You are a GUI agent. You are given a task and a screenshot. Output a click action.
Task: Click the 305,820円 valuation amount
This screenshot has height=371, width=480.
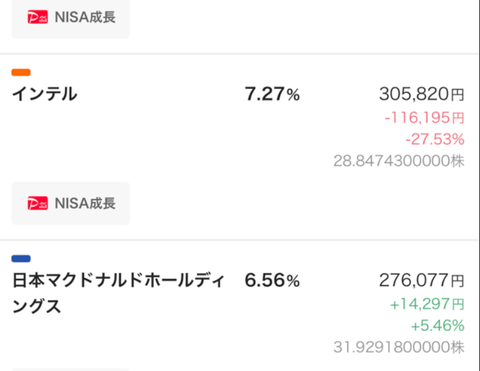click(x=422, y=94)
